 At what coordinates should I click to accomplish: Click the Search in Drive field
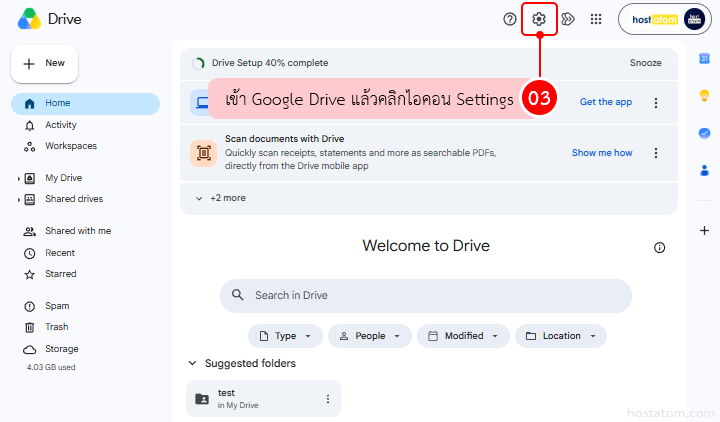click(426, 296)
